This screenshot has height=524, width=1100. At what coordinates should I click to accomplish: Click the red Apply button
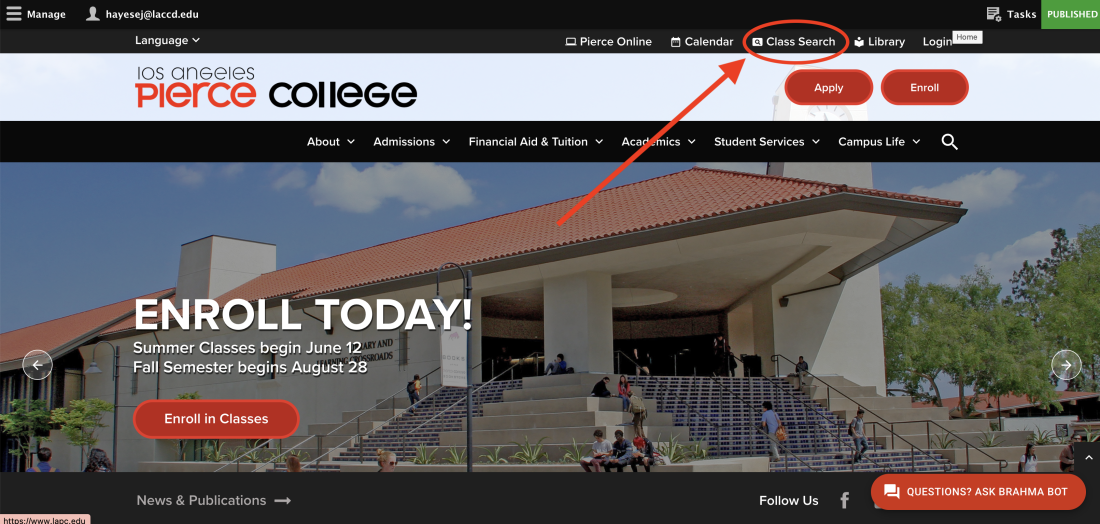[x=829, y=88]
